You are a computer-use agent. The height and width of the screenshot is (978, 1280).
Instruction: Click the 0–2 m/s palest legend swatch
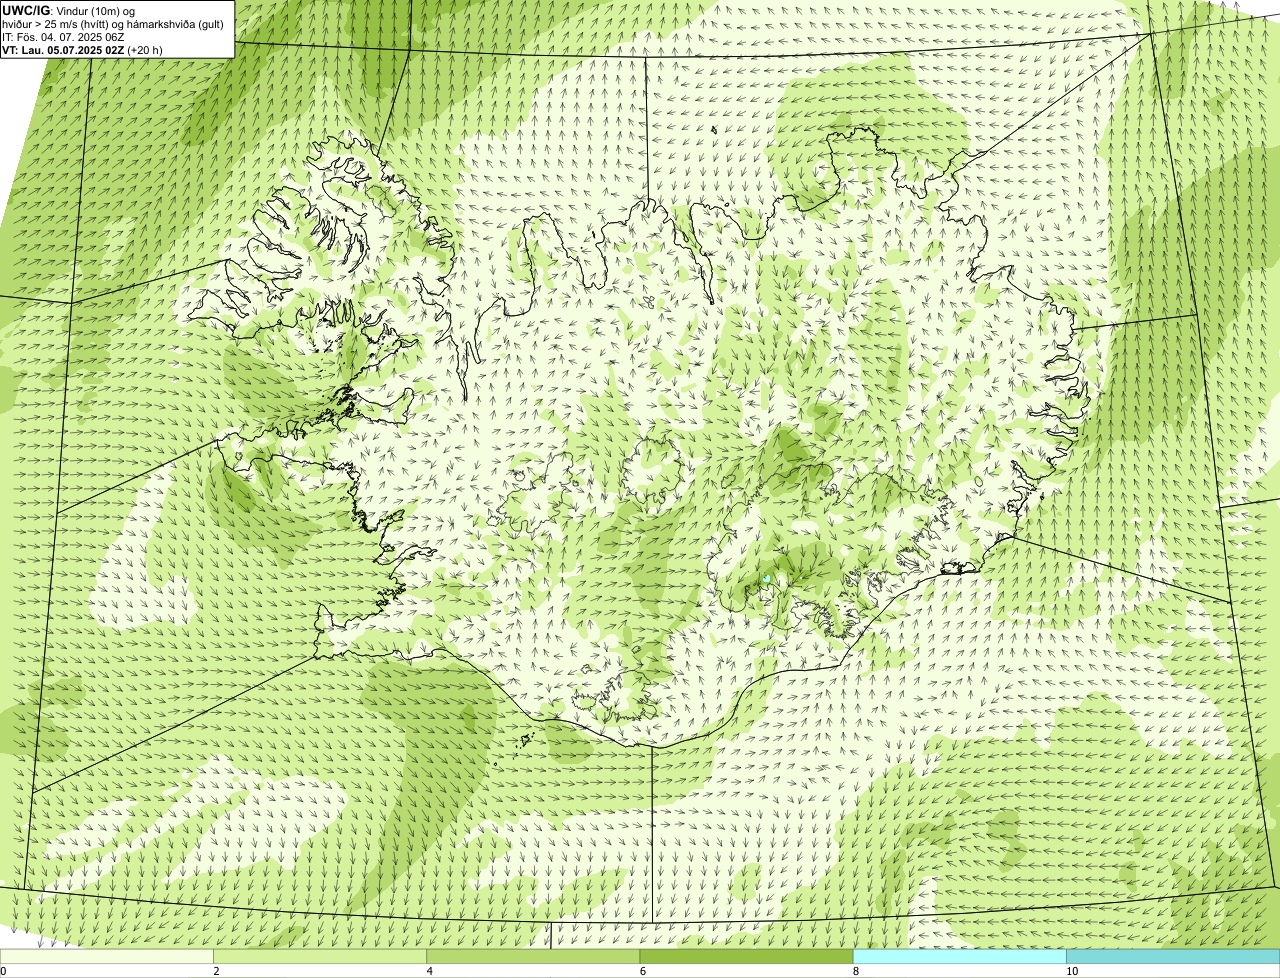click(x=107, y=957)
